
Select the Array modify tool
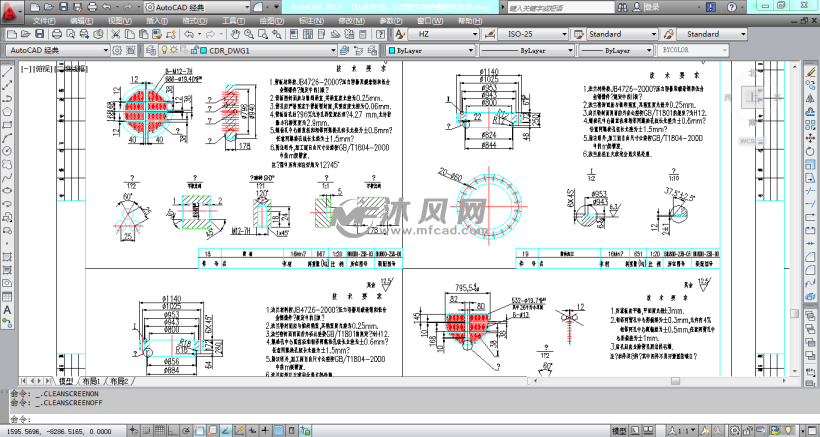tap(811, 124)
